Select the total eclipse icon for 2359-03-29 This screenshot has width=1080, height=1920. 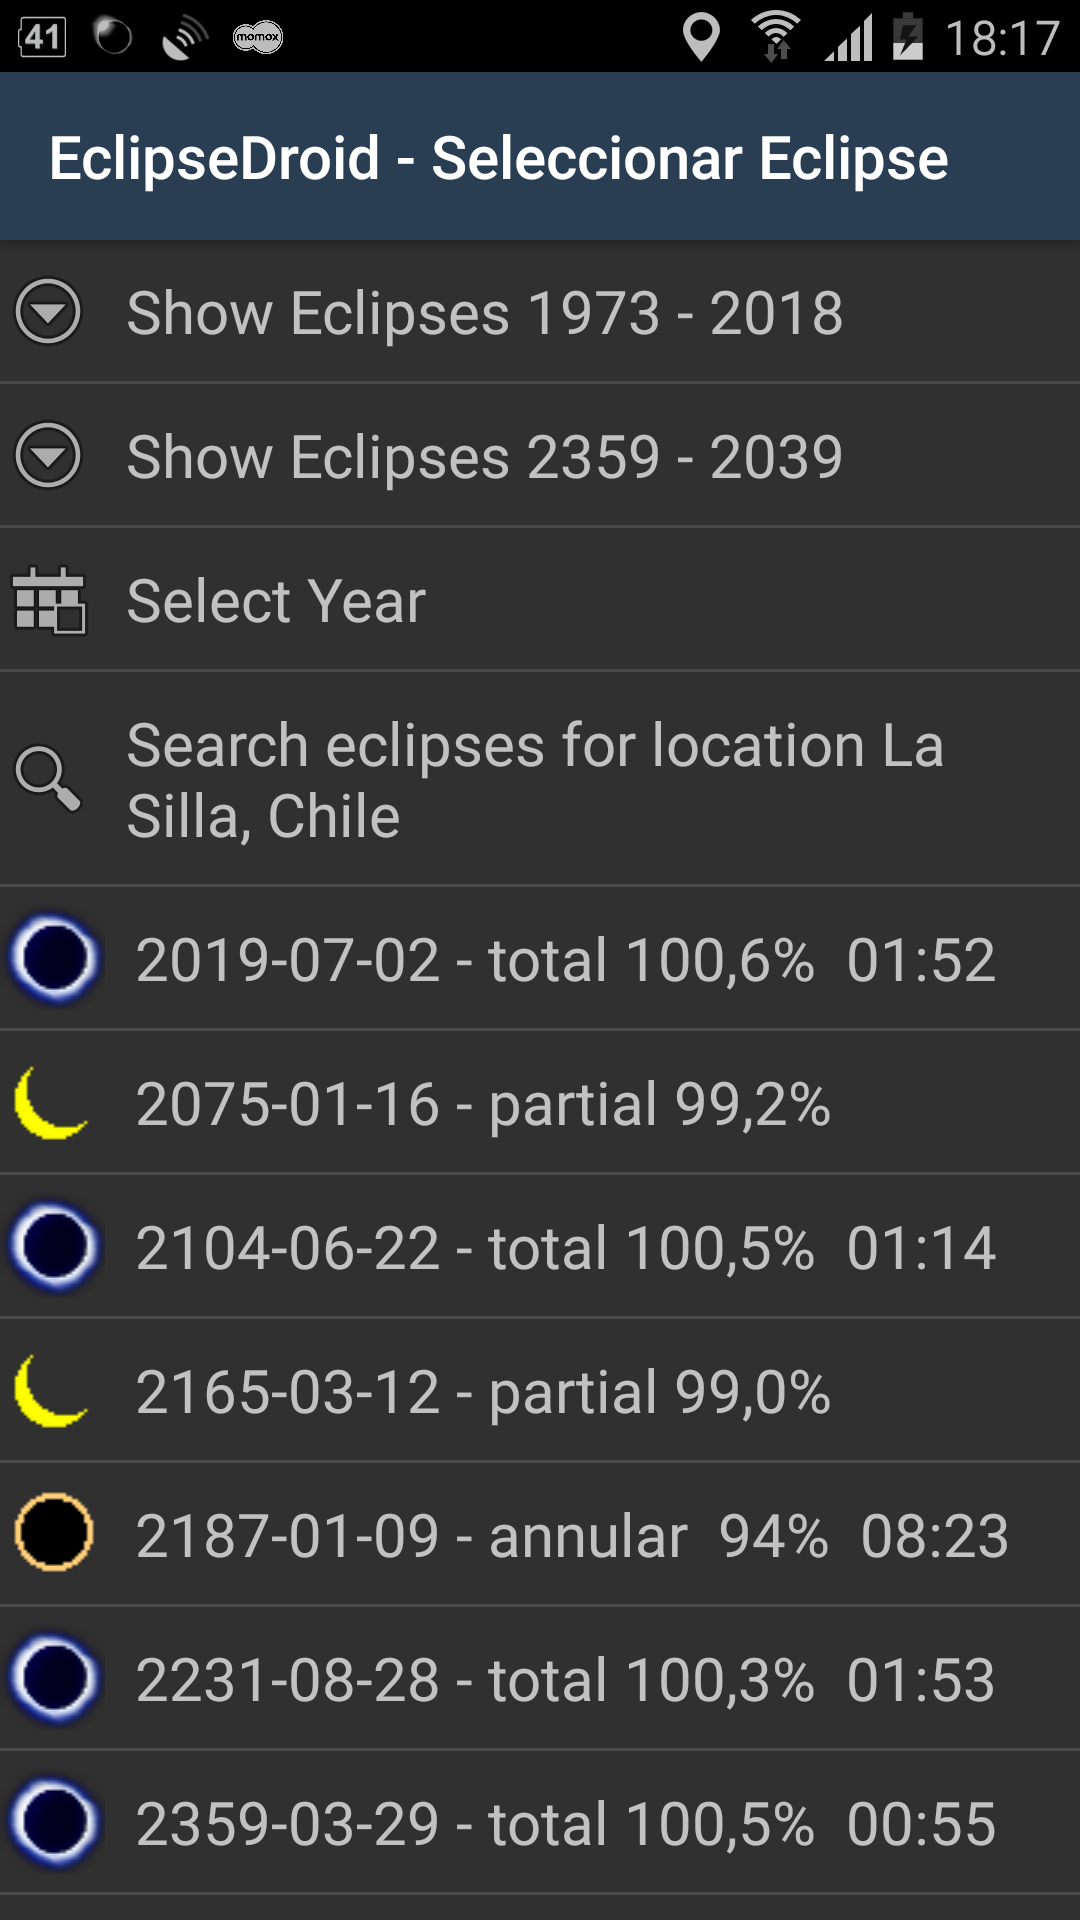click(x=55, y=1822)
